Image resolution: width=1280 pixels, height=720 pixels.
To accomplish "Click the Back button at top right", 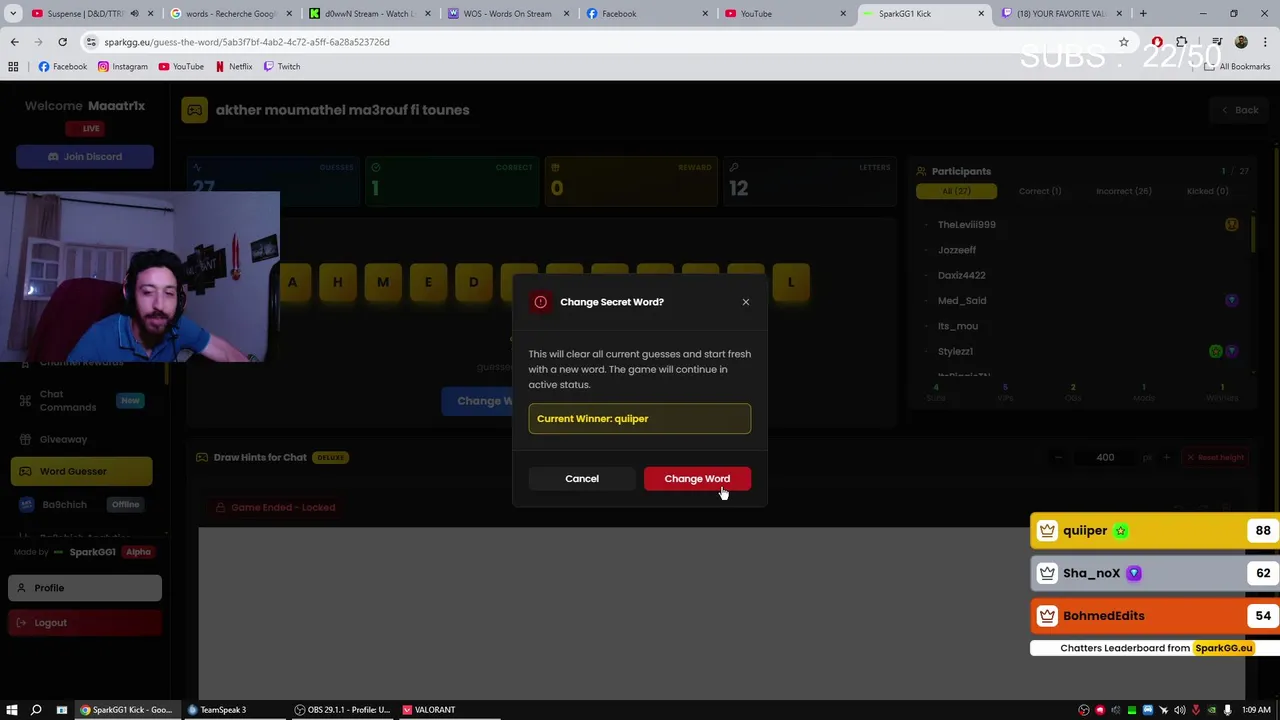I will click(1239, 110).
